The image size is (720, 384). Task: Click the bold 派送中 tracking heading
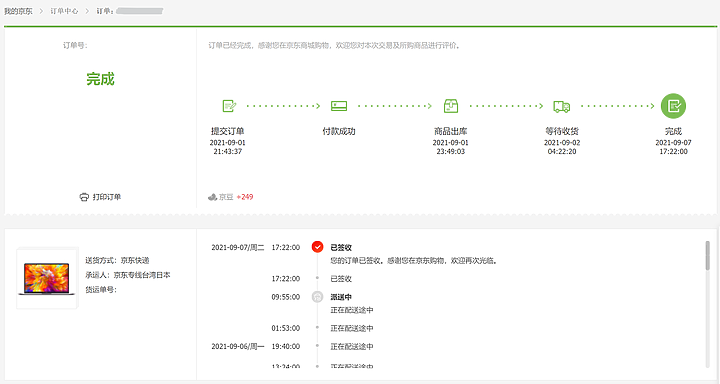click(341, 297)
